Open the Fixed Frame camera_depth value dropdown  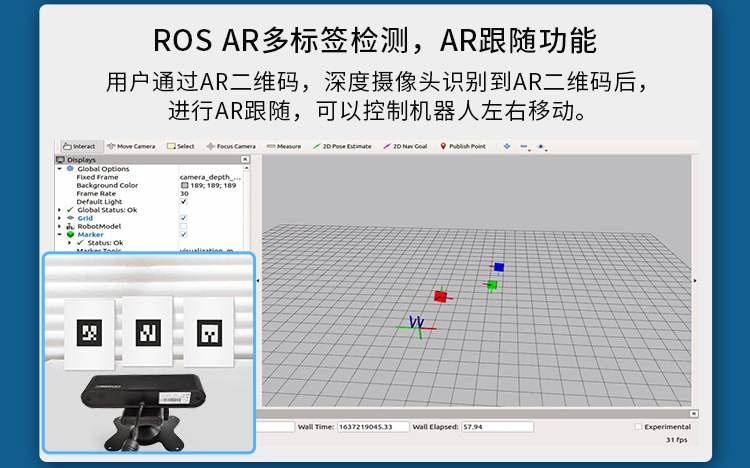(210, 177)
